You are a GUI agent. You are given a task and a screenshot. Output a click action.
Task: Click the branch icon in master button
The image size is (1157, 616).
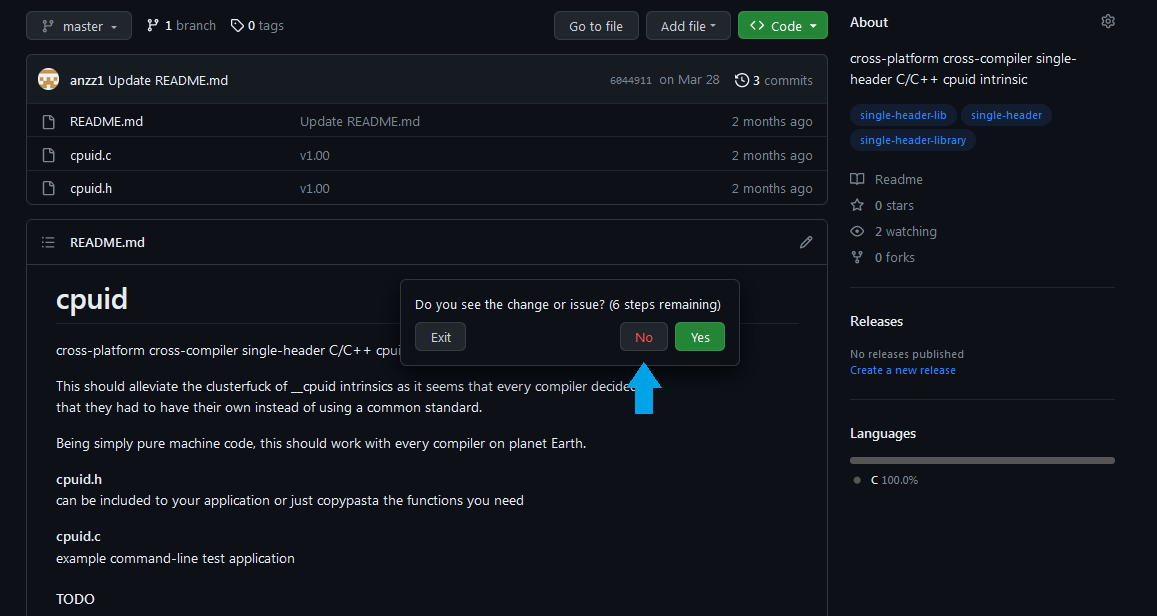tap(48, 26)
